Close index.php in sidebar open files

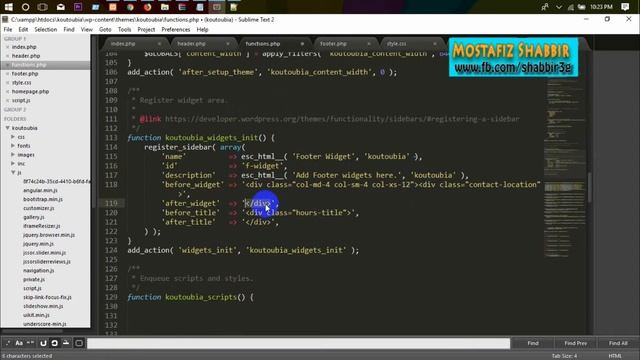tap(7, 47)
